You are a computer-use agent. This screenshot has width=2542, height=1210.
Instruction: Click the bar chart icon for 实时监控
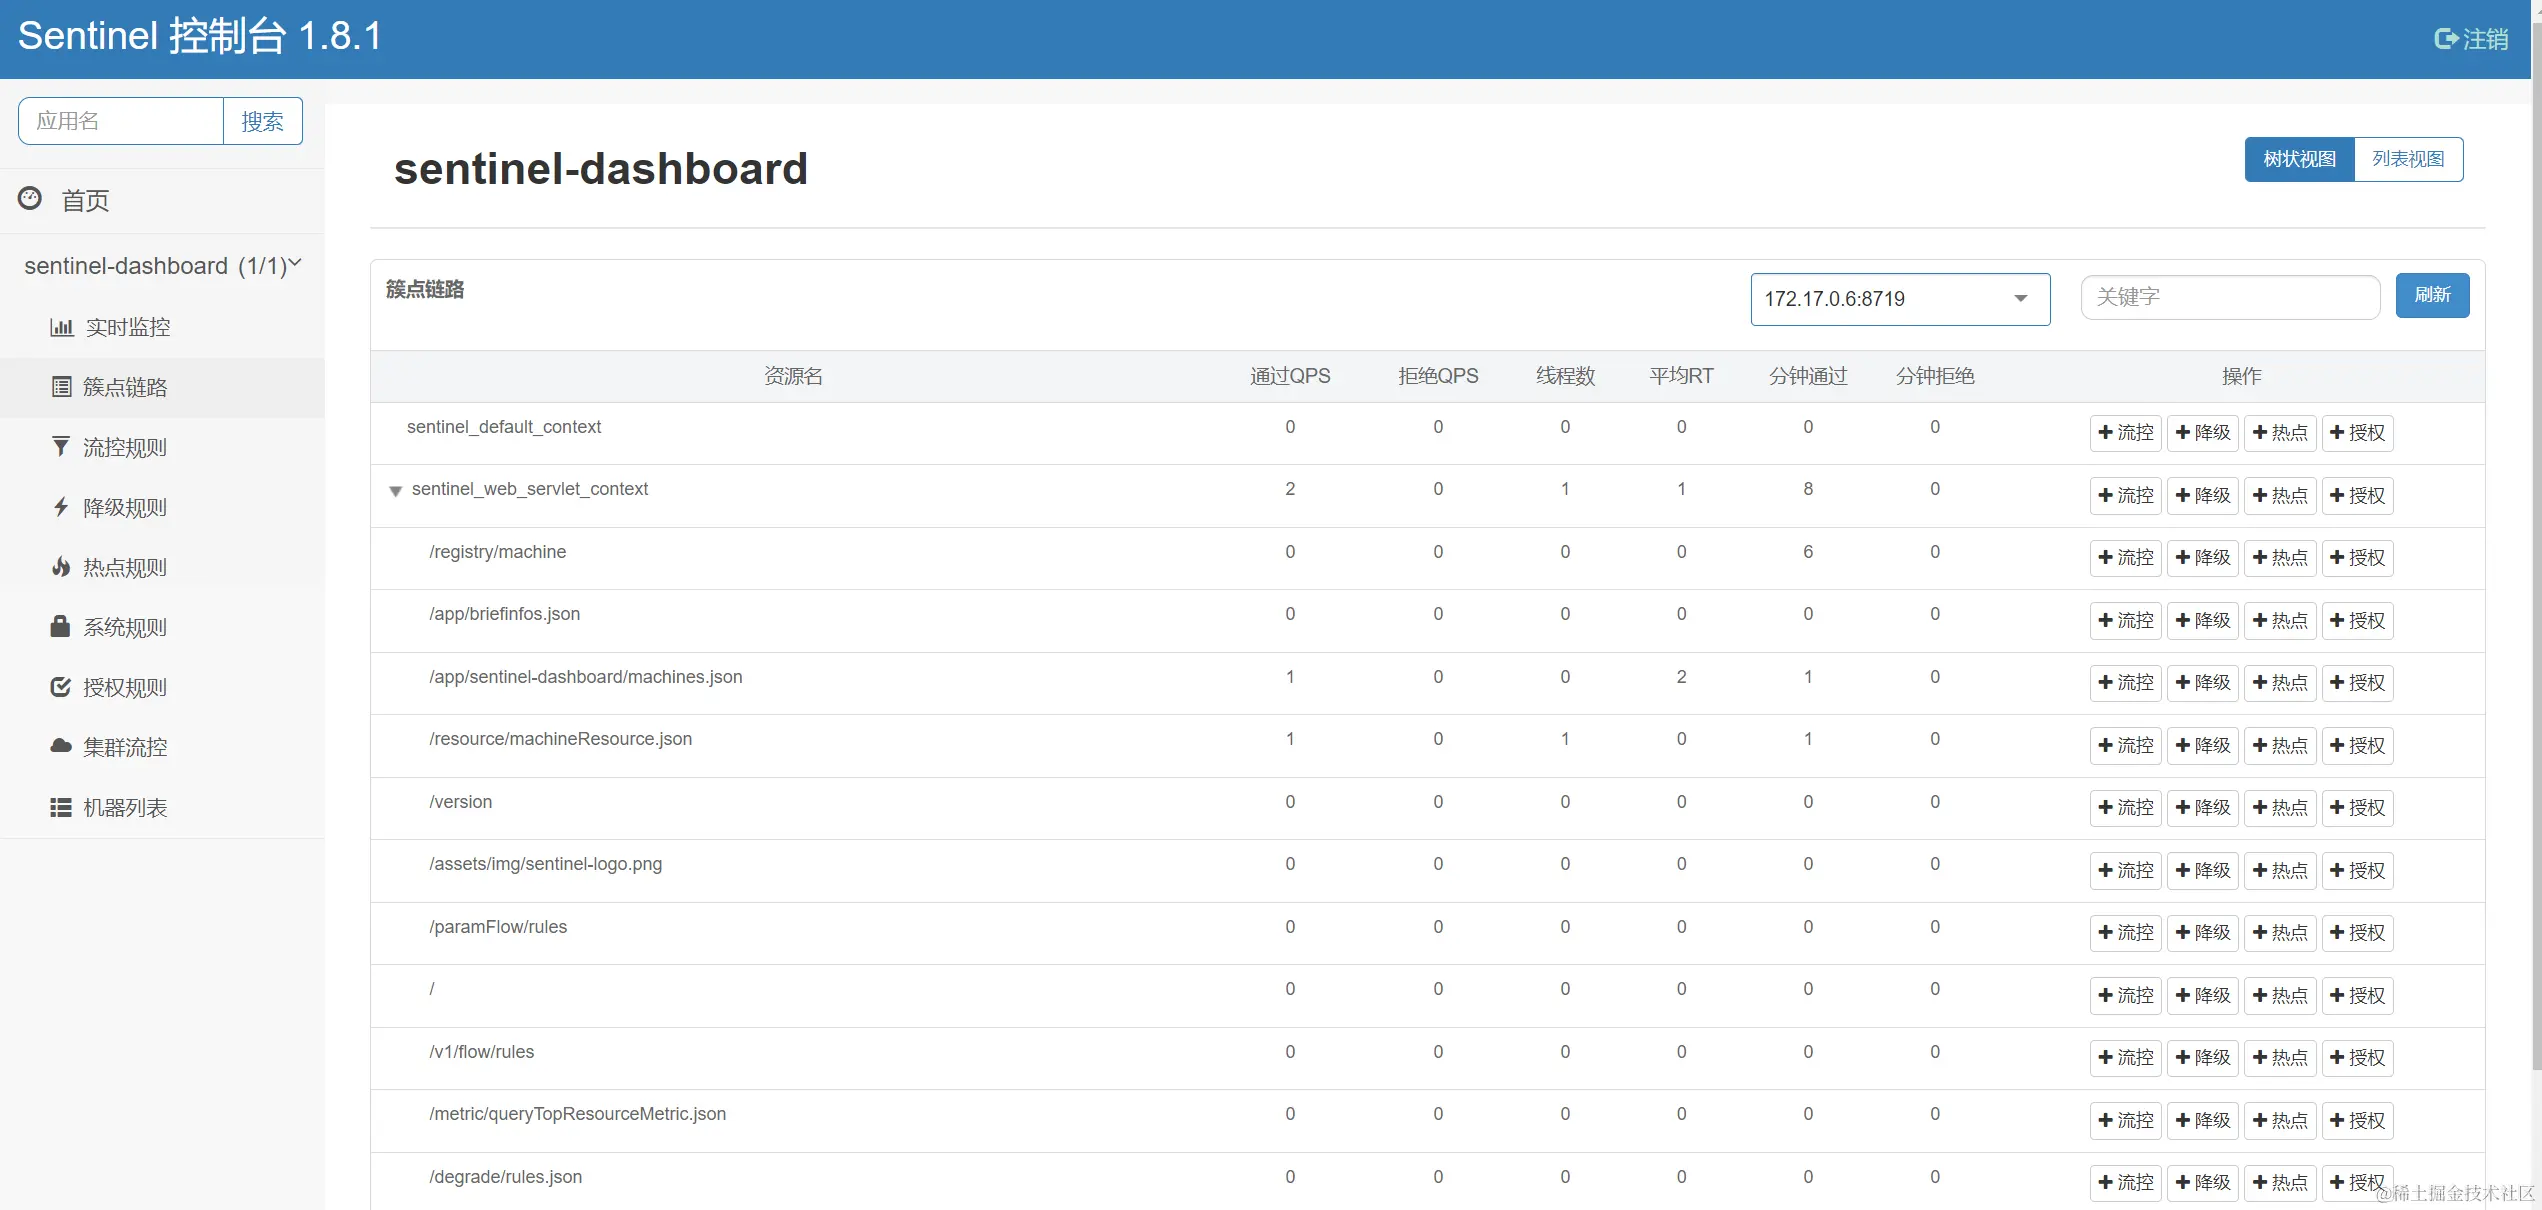[62, 327]
